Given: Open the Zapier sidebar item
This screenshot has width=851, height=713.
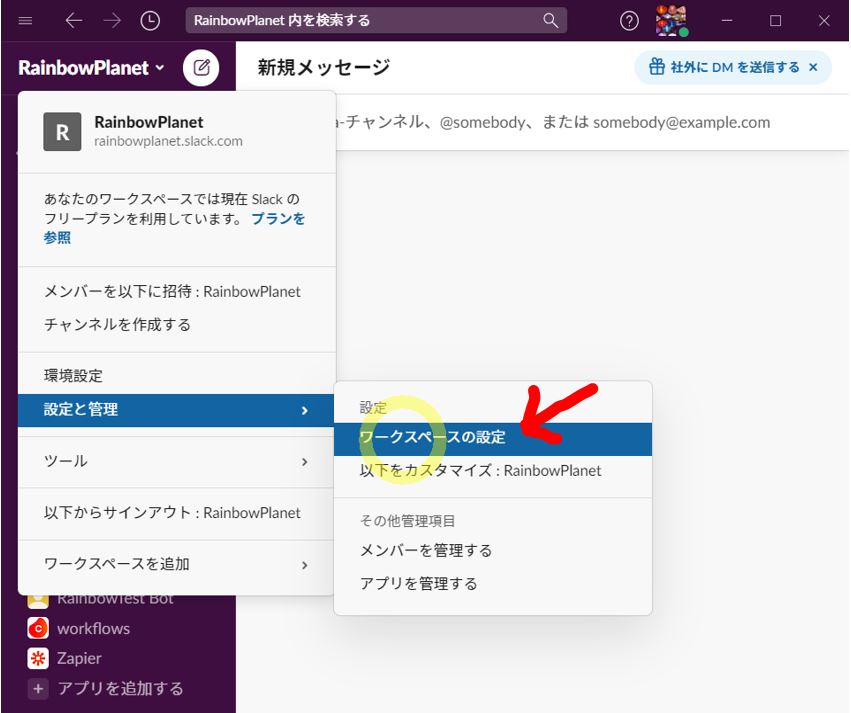Looking at the screenshot, I should click(x=79, y=658).
